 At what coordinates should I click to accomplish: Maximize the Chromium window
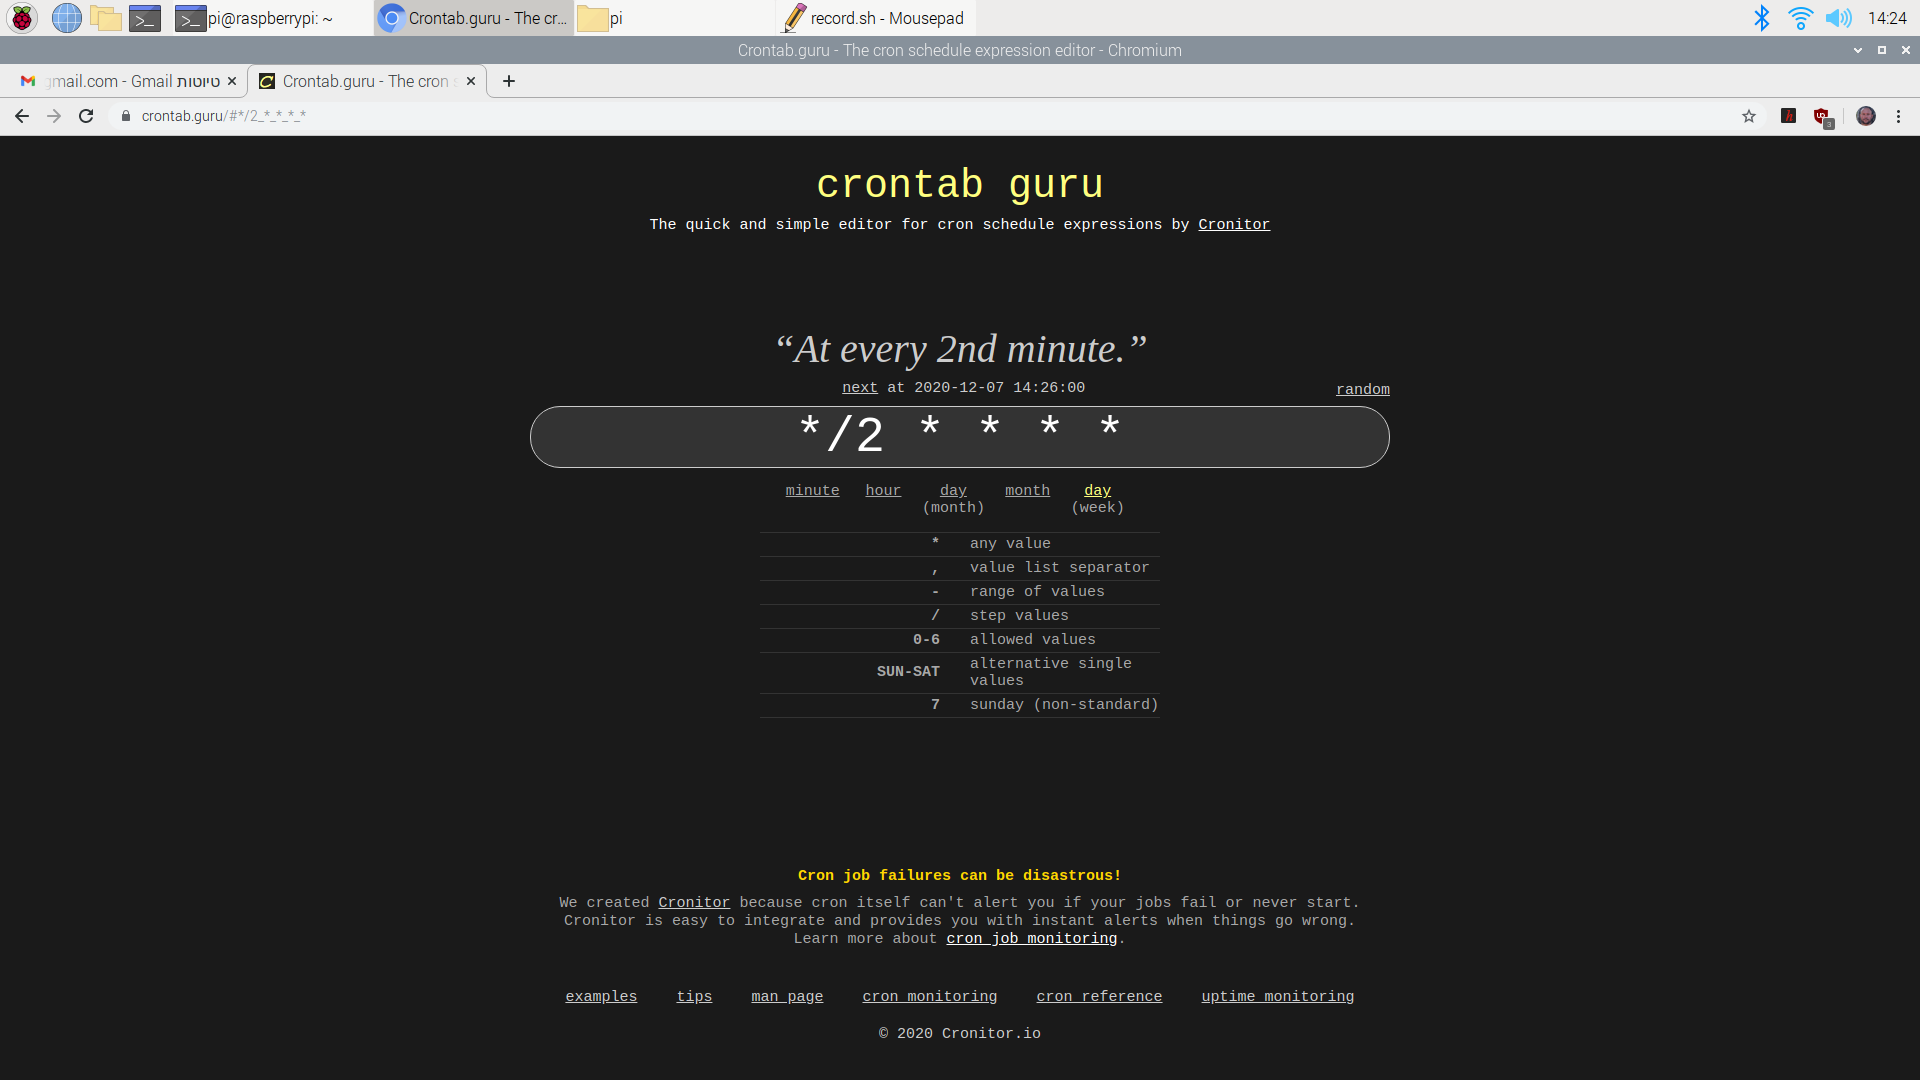click(x=1882, y=50)
